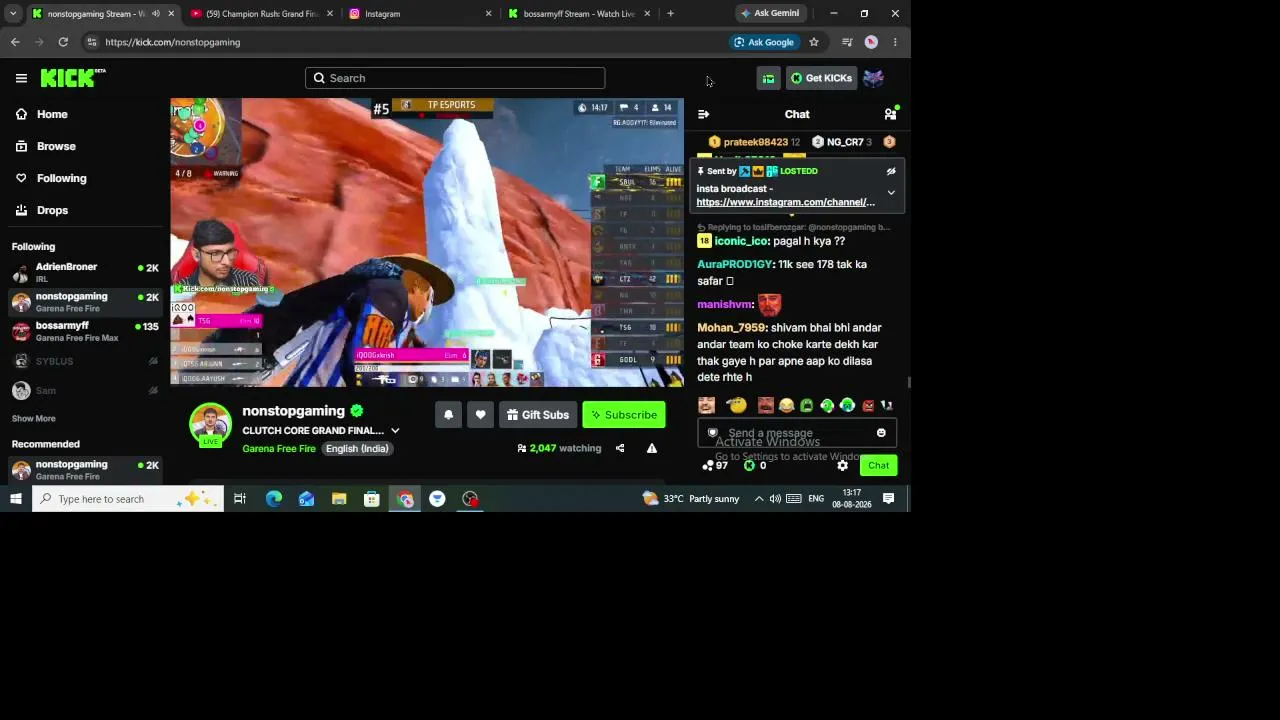Image resolution: width=1280 pixels, height=720 pixels.
Task: Click the nonstopgaming streamer avatar
Action: coord(210,425)
